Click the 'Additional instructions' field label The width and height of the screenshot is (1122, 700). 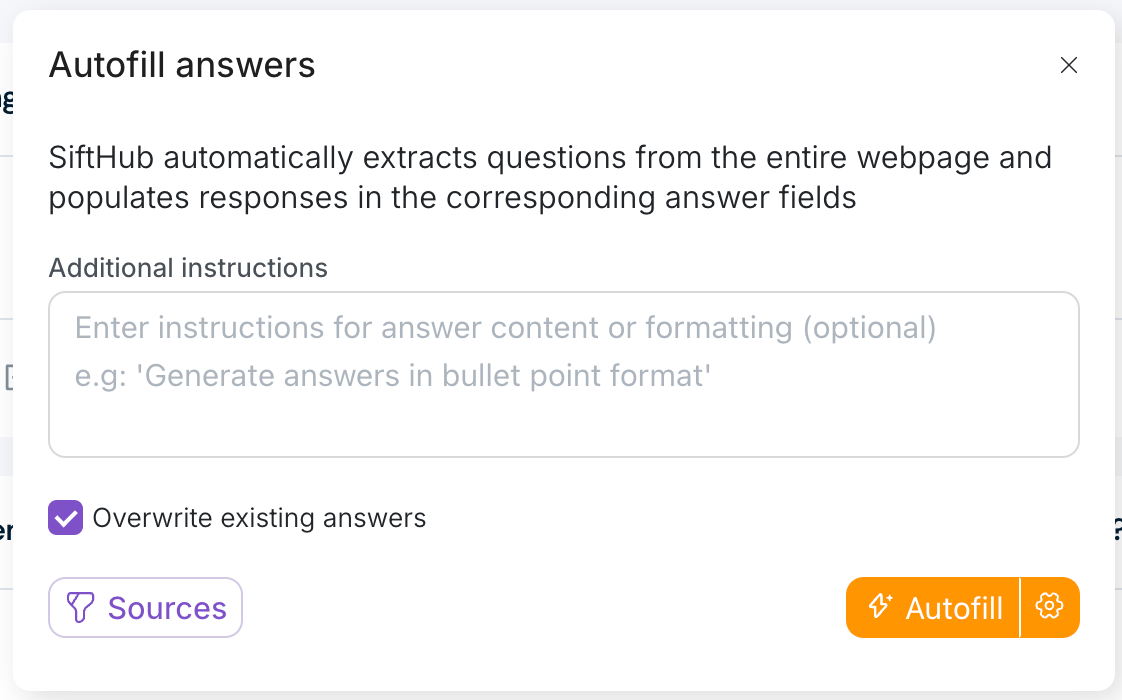(x=188, y=268)
